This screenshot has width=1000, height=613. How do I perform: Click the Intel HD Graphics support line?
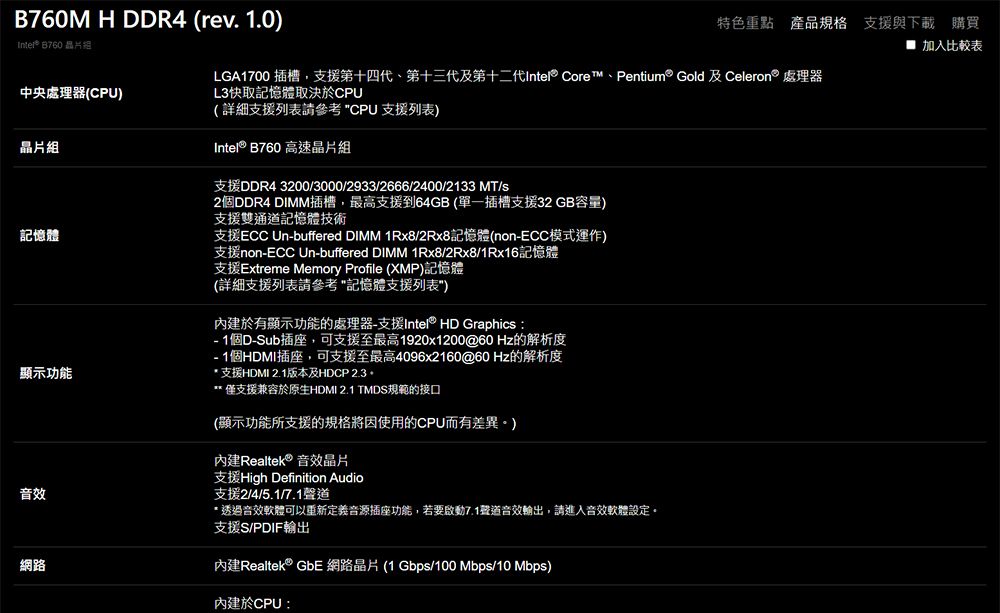click(369, 323)
